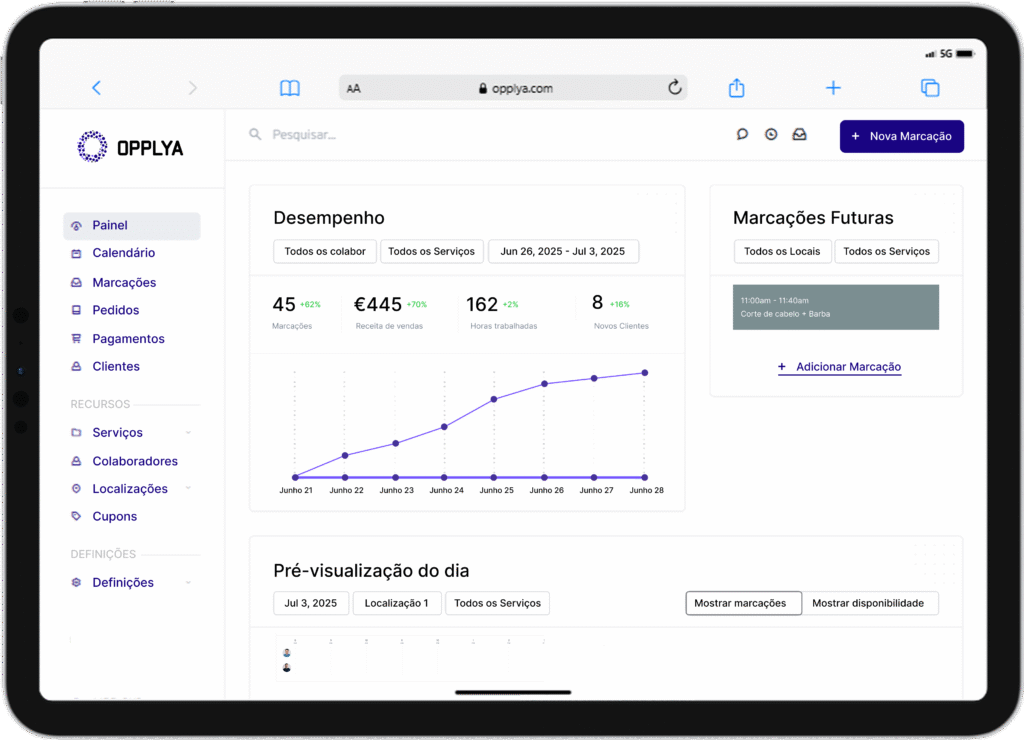
Task: Tap the Safari share icon
Action: [737, 88]
